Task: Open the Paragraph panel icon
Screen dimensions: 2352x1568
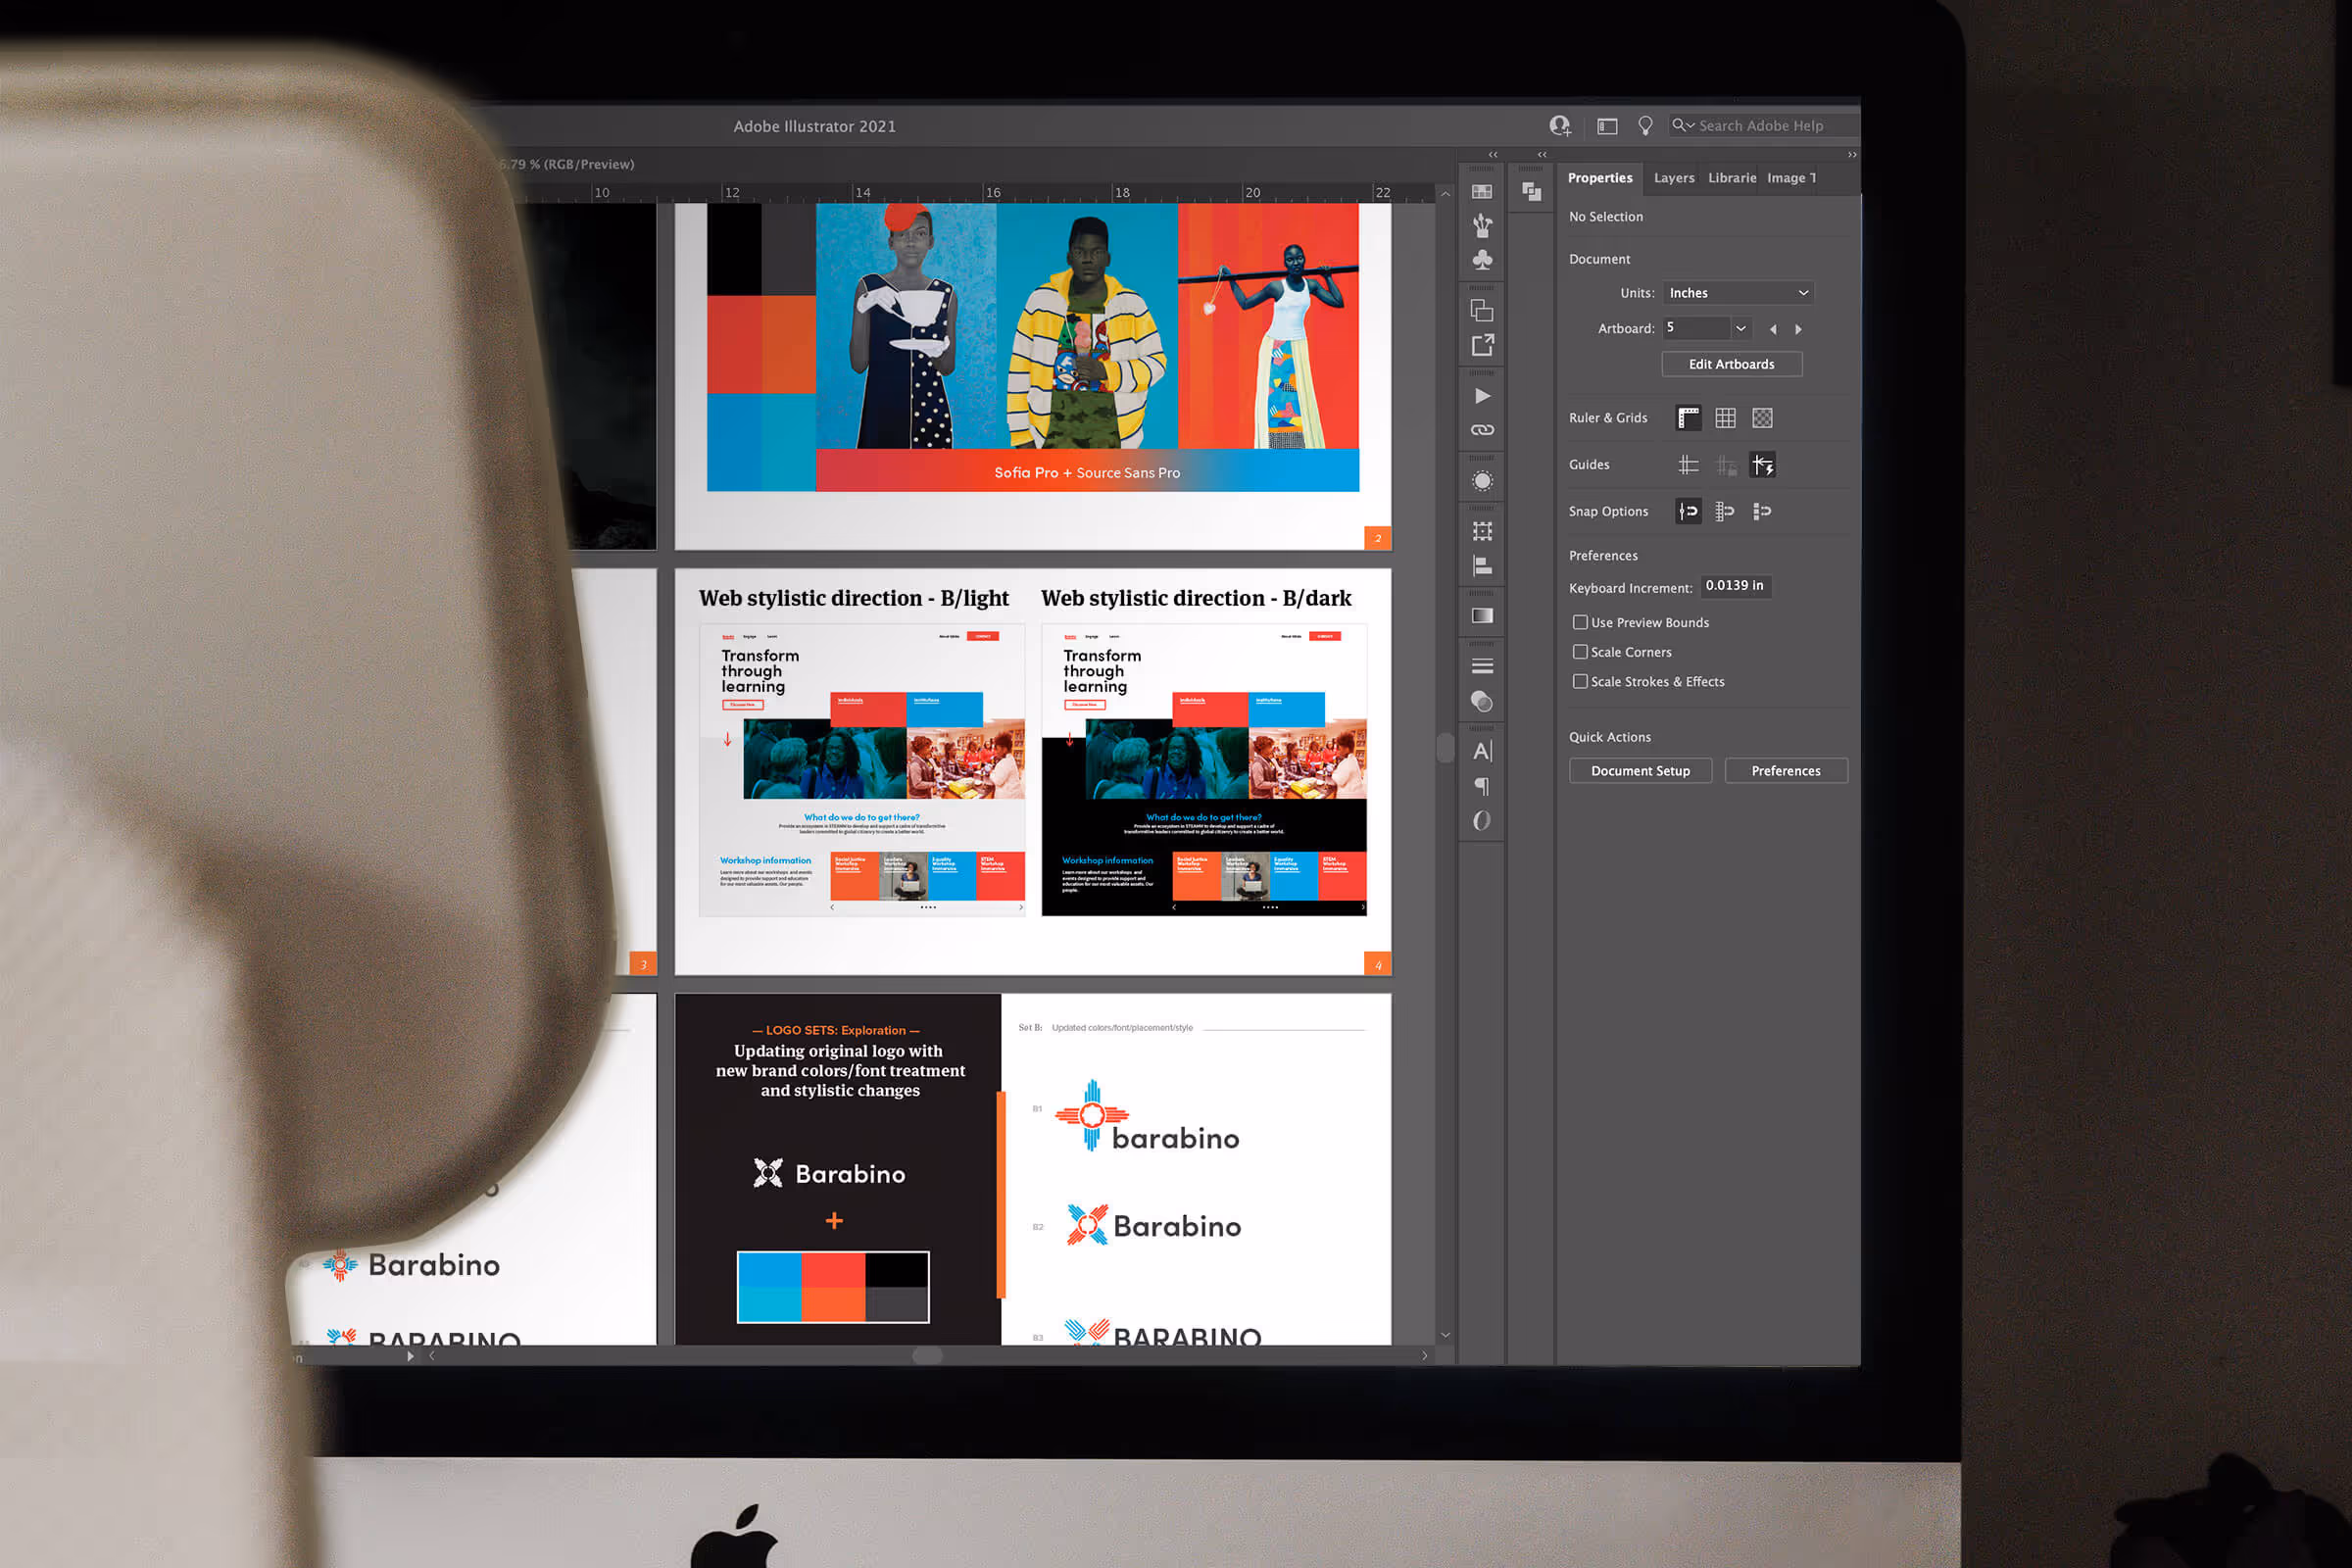Action: 1482,786
